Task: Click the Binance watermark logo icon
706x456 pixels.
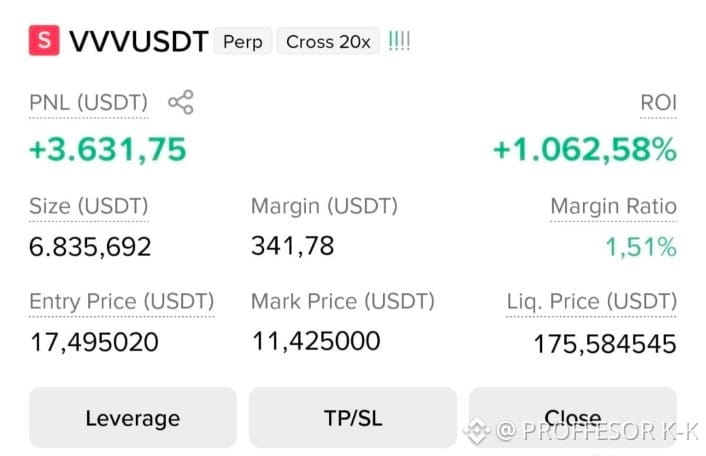Action: click(477, 430)
